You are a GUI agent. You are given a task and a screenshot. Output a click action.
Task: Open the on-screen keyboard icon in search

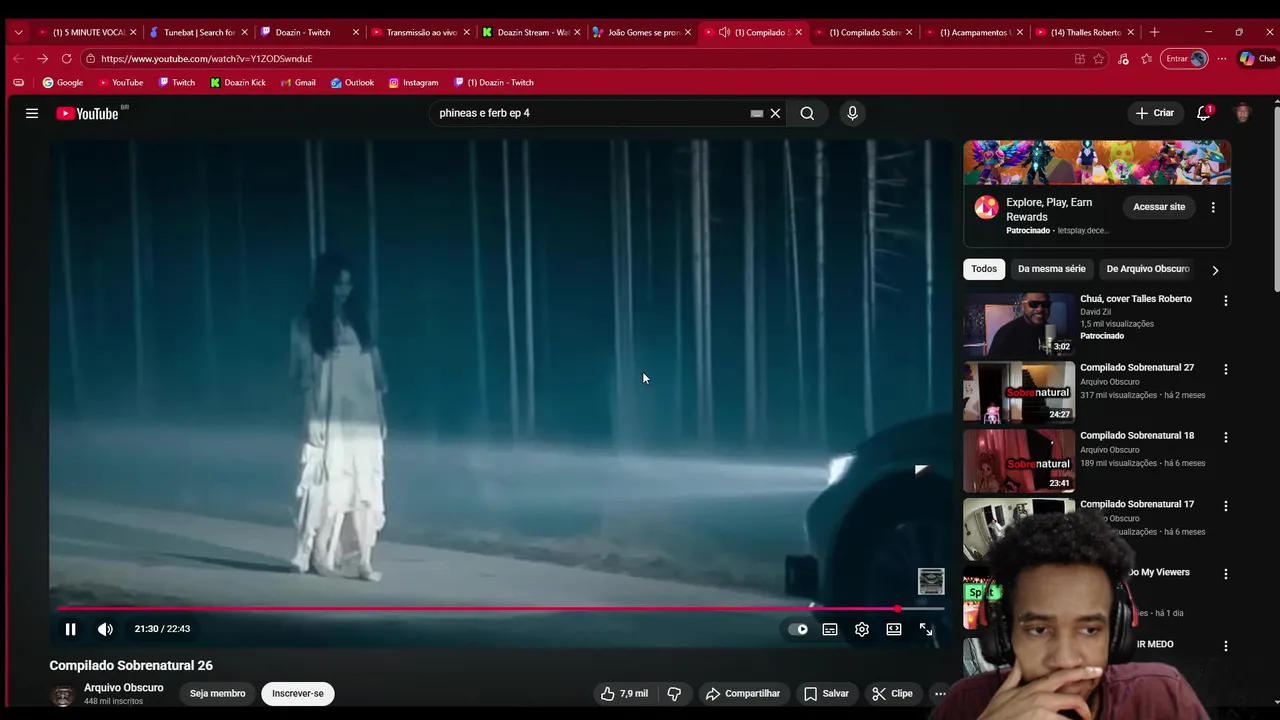click(x=757, y=113)
